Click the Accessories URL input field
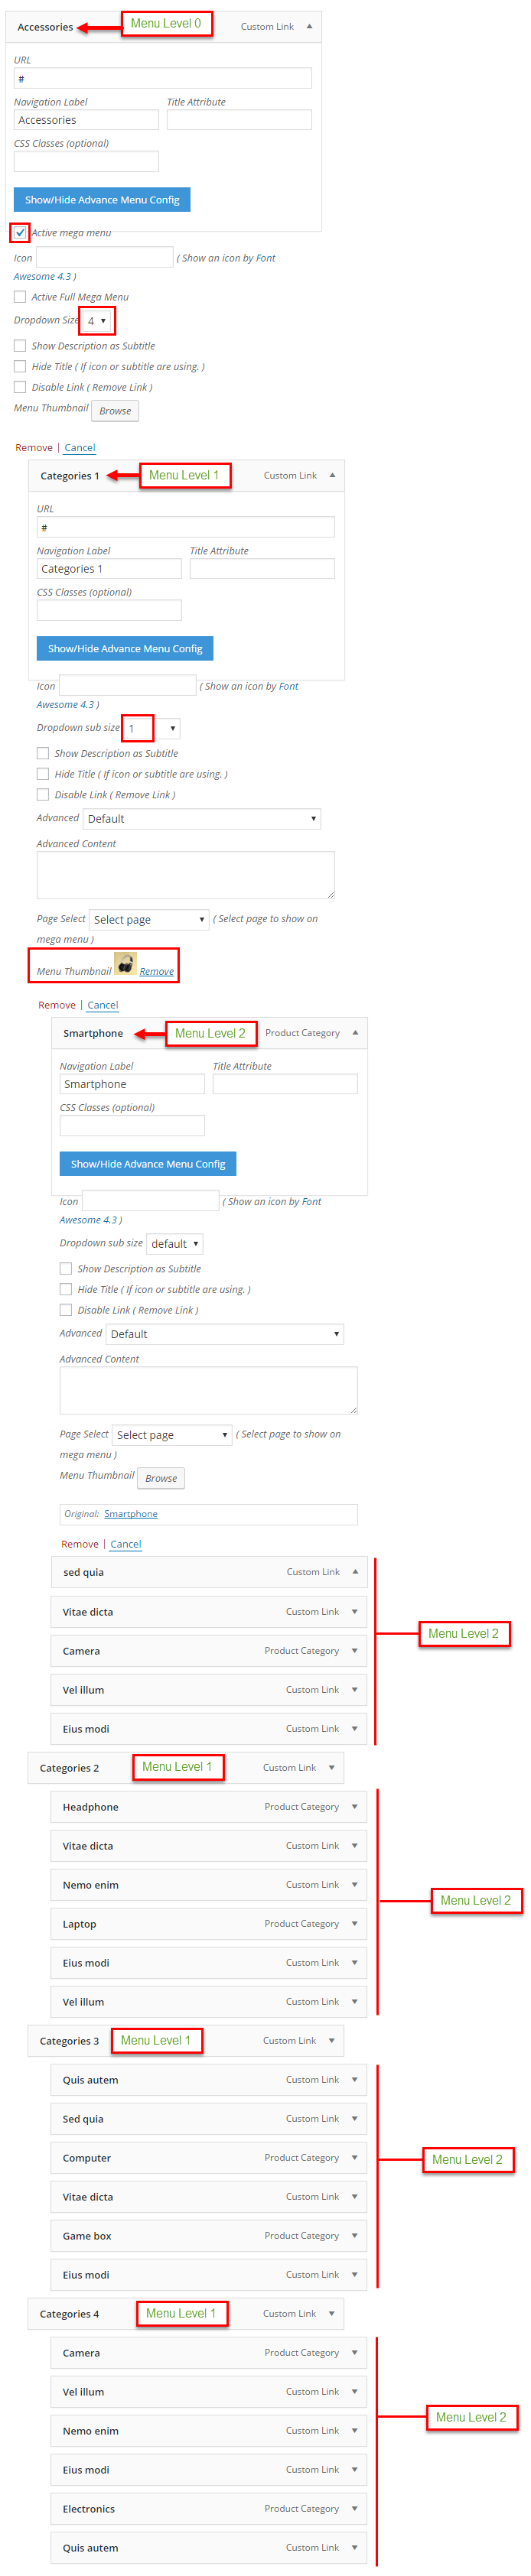Image resolution: width=531 pixels, height=2576 pixels. pos(163,78)
